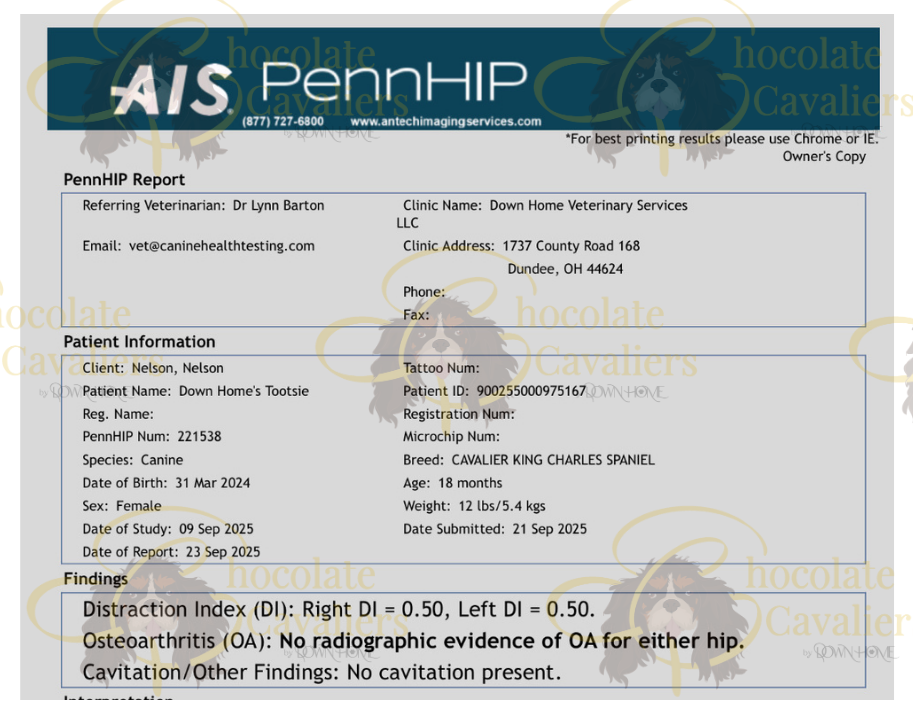Click the (877) 727-6800 phone number
Screen dimensions: 913x718
tap(283, 122)
